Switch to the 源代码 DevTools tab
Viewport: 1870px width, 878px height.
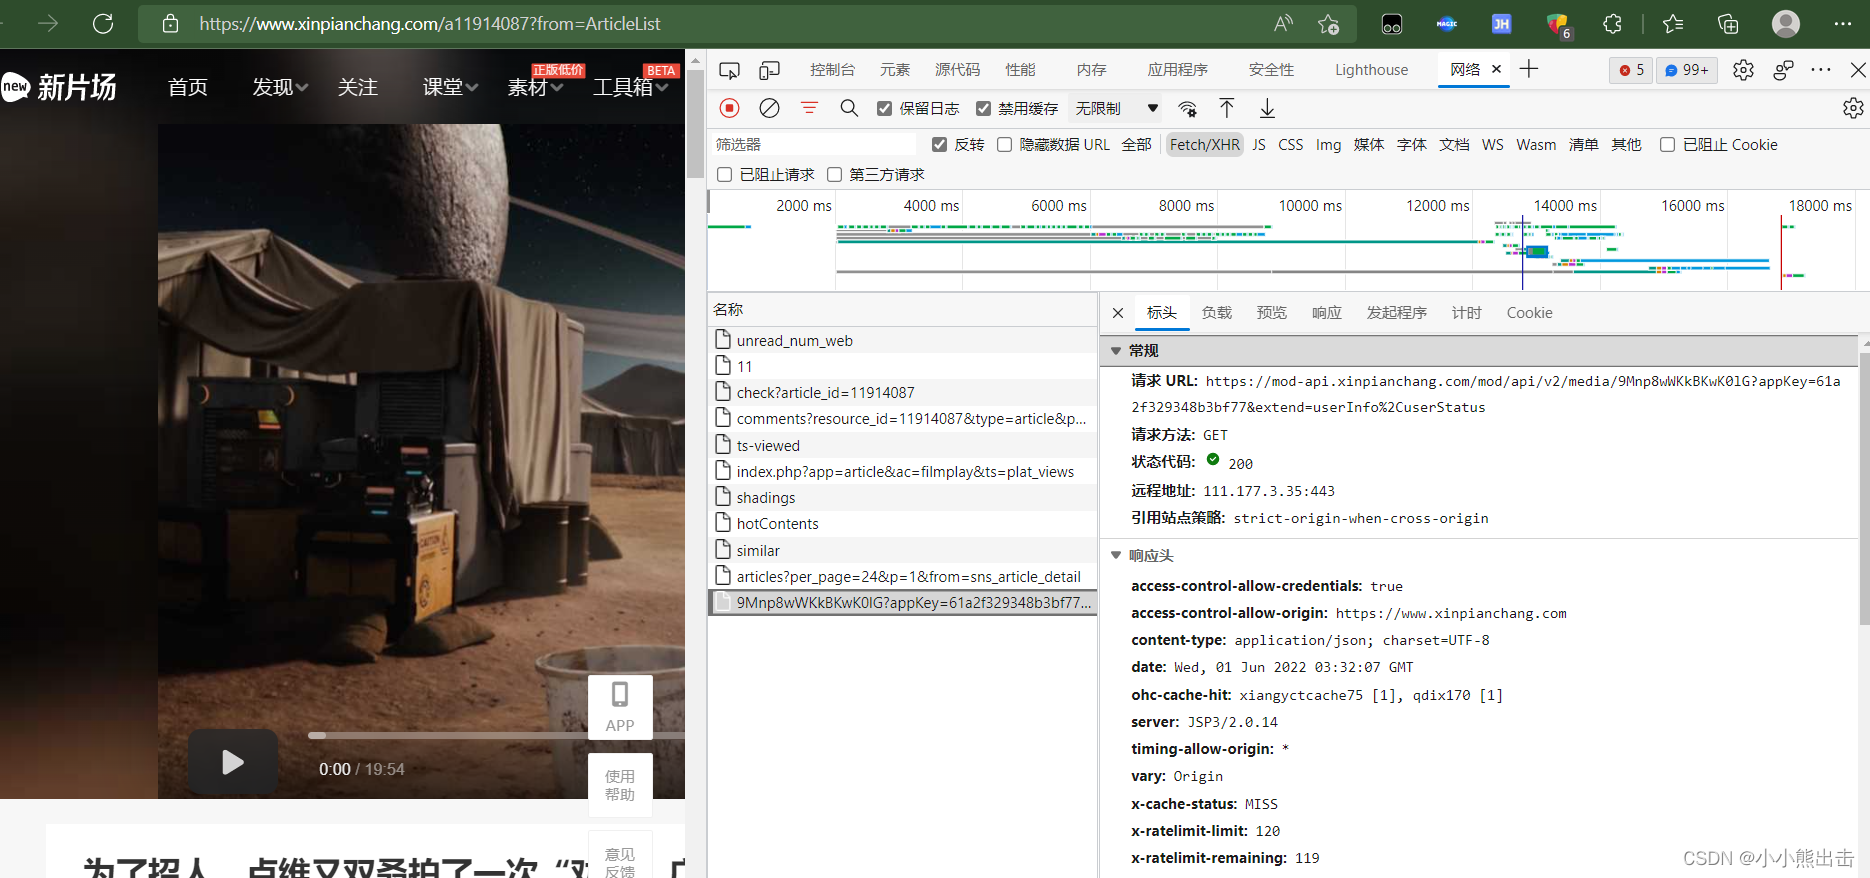click(x=957, y=70)
